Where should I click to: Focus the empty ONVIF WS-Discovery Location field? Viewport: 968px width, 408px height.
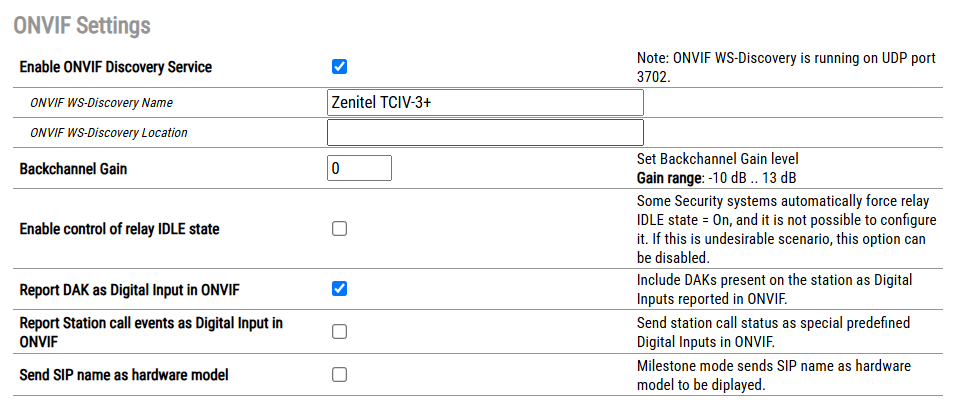click(x=485, y=132)
